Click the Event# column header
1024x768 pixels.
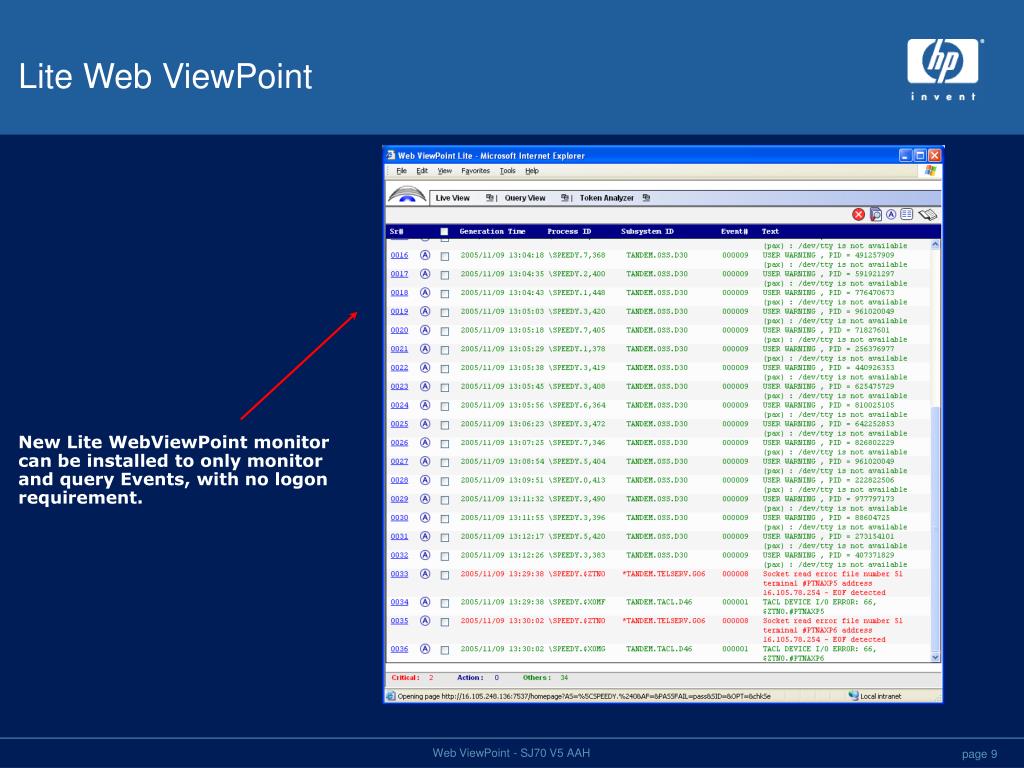click(734, 232)
